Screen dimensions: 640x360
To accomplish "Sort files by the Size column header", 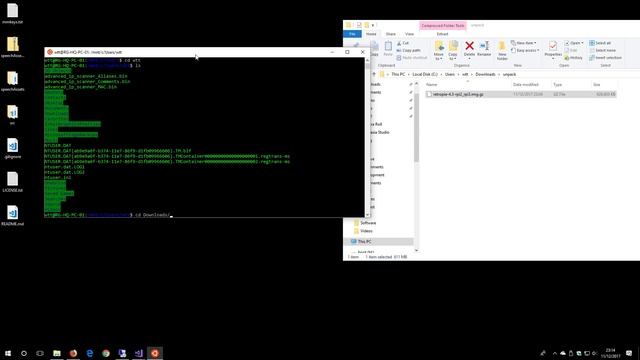I will pyautogui.click(x=596, y=84).
